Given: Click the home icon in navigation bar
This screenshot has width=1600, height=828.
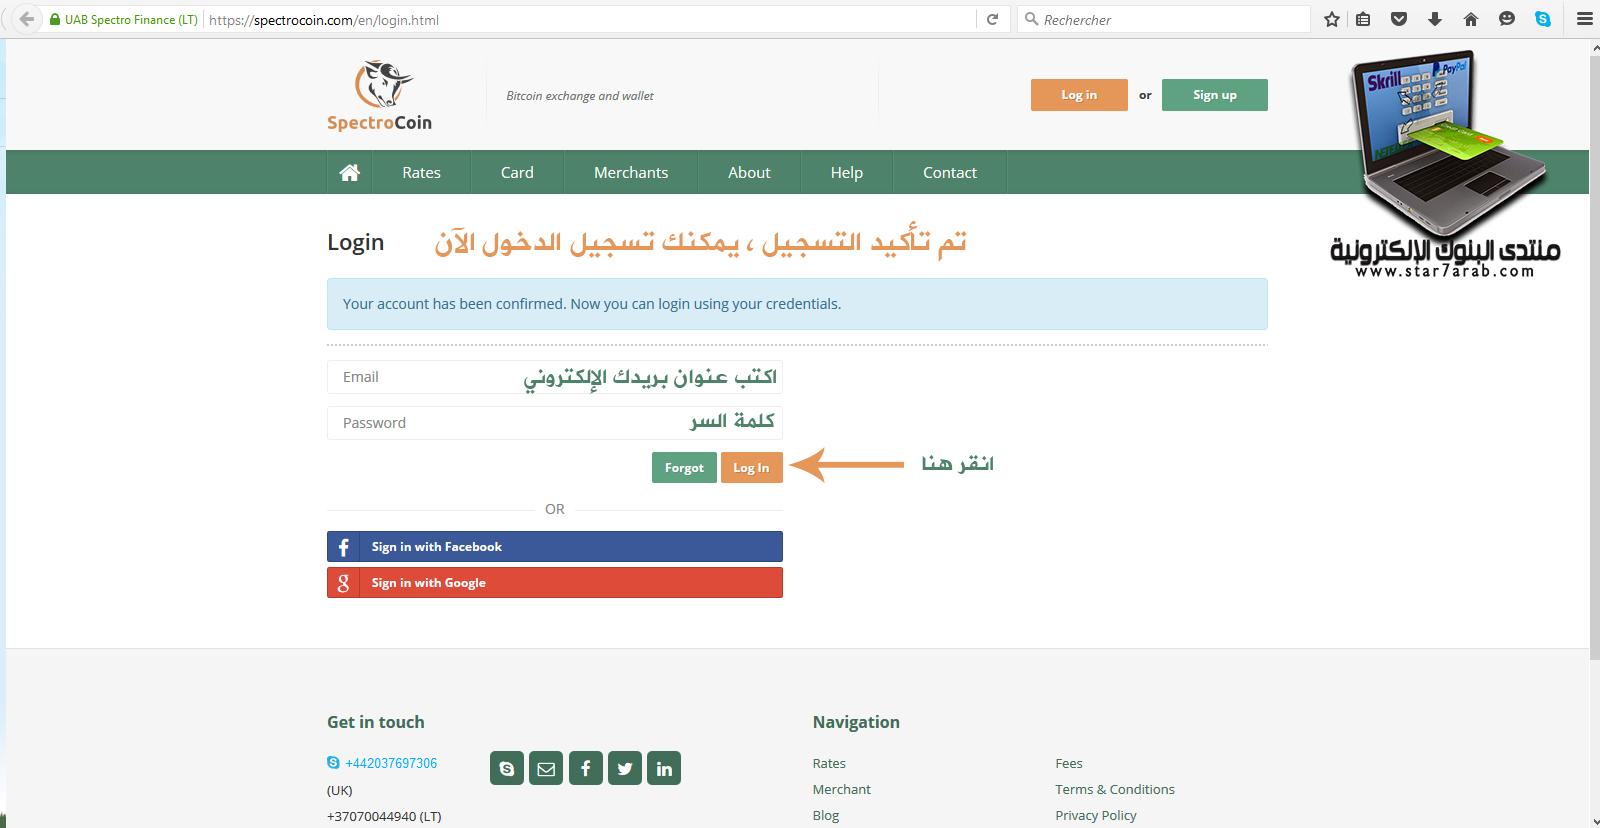Looking at the screenshot, I should click(x=349, y=172).
